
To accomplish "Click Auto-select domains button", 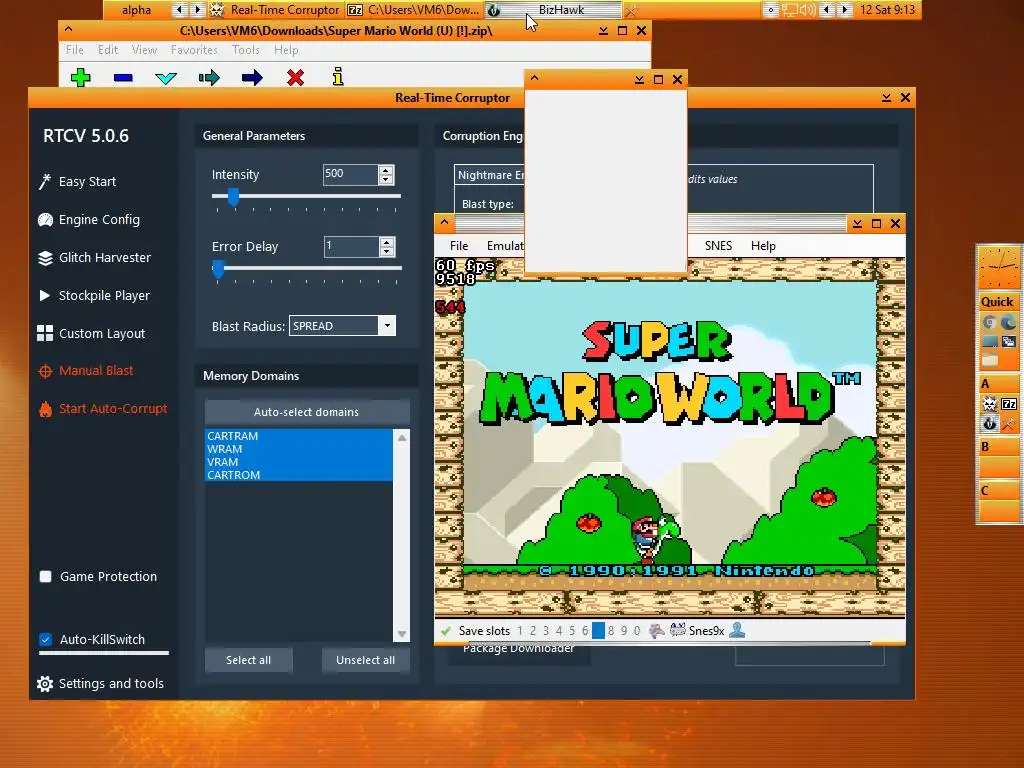I will click(x=307, y=412).
